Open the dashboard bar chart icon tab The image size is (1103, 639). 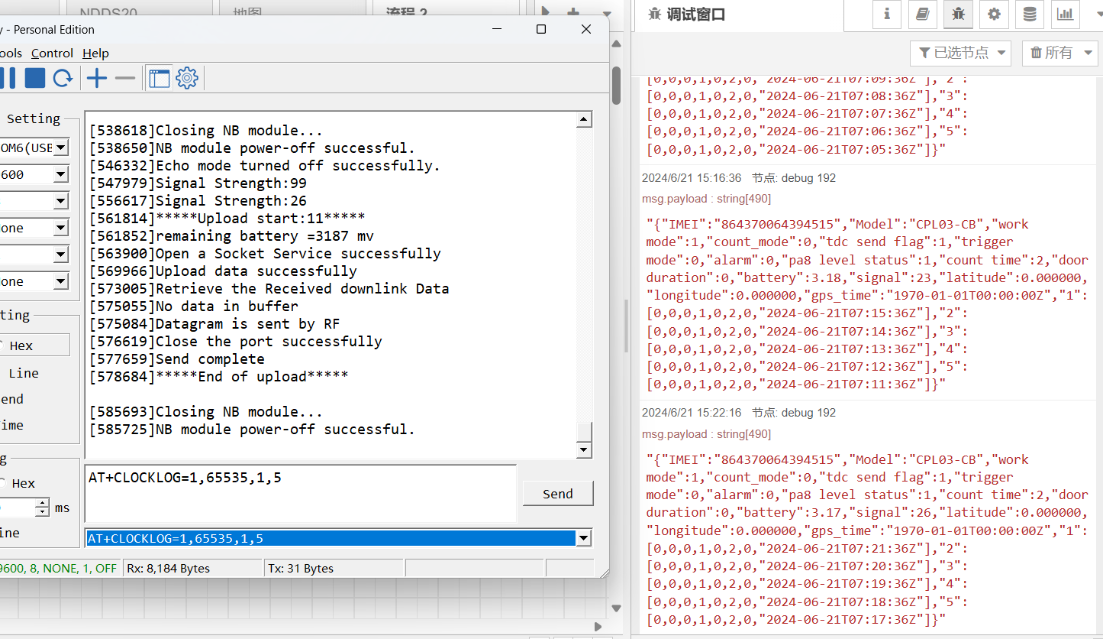click(1066, 14)
